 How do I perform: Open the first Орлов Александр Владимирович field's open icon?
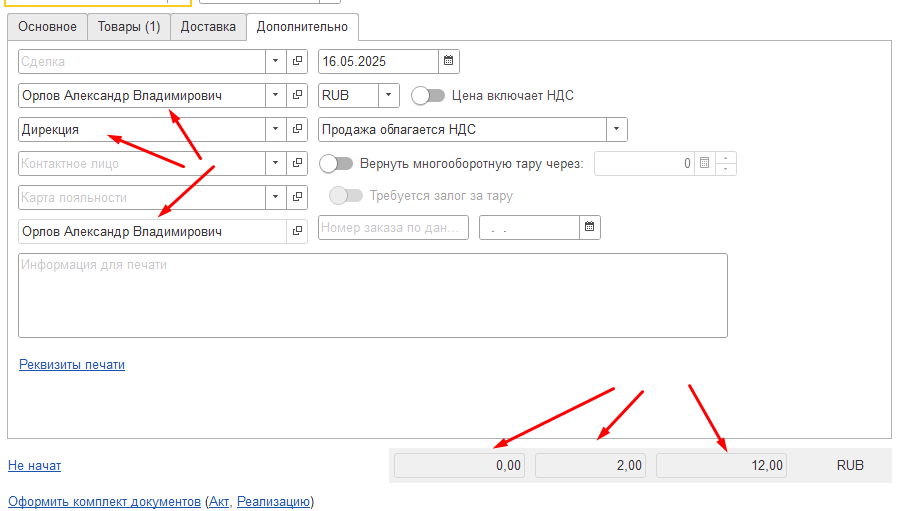click(297, 95)
